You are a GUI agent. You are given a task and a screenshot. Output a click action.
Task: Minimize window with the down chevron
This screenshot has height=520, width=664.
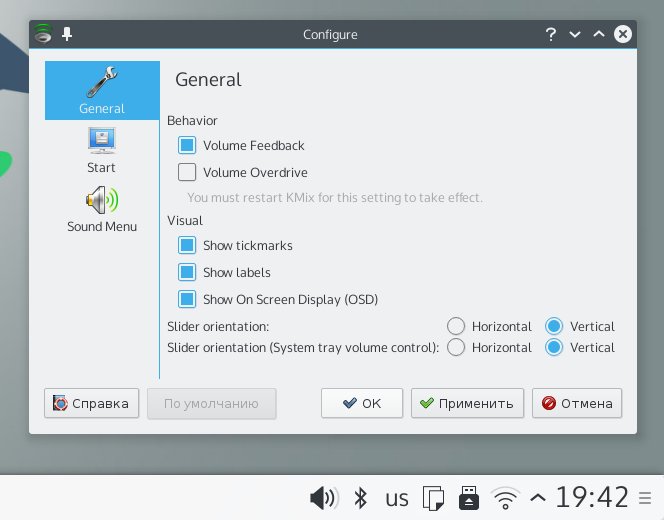pyautogui.click(x=575, y=34)
